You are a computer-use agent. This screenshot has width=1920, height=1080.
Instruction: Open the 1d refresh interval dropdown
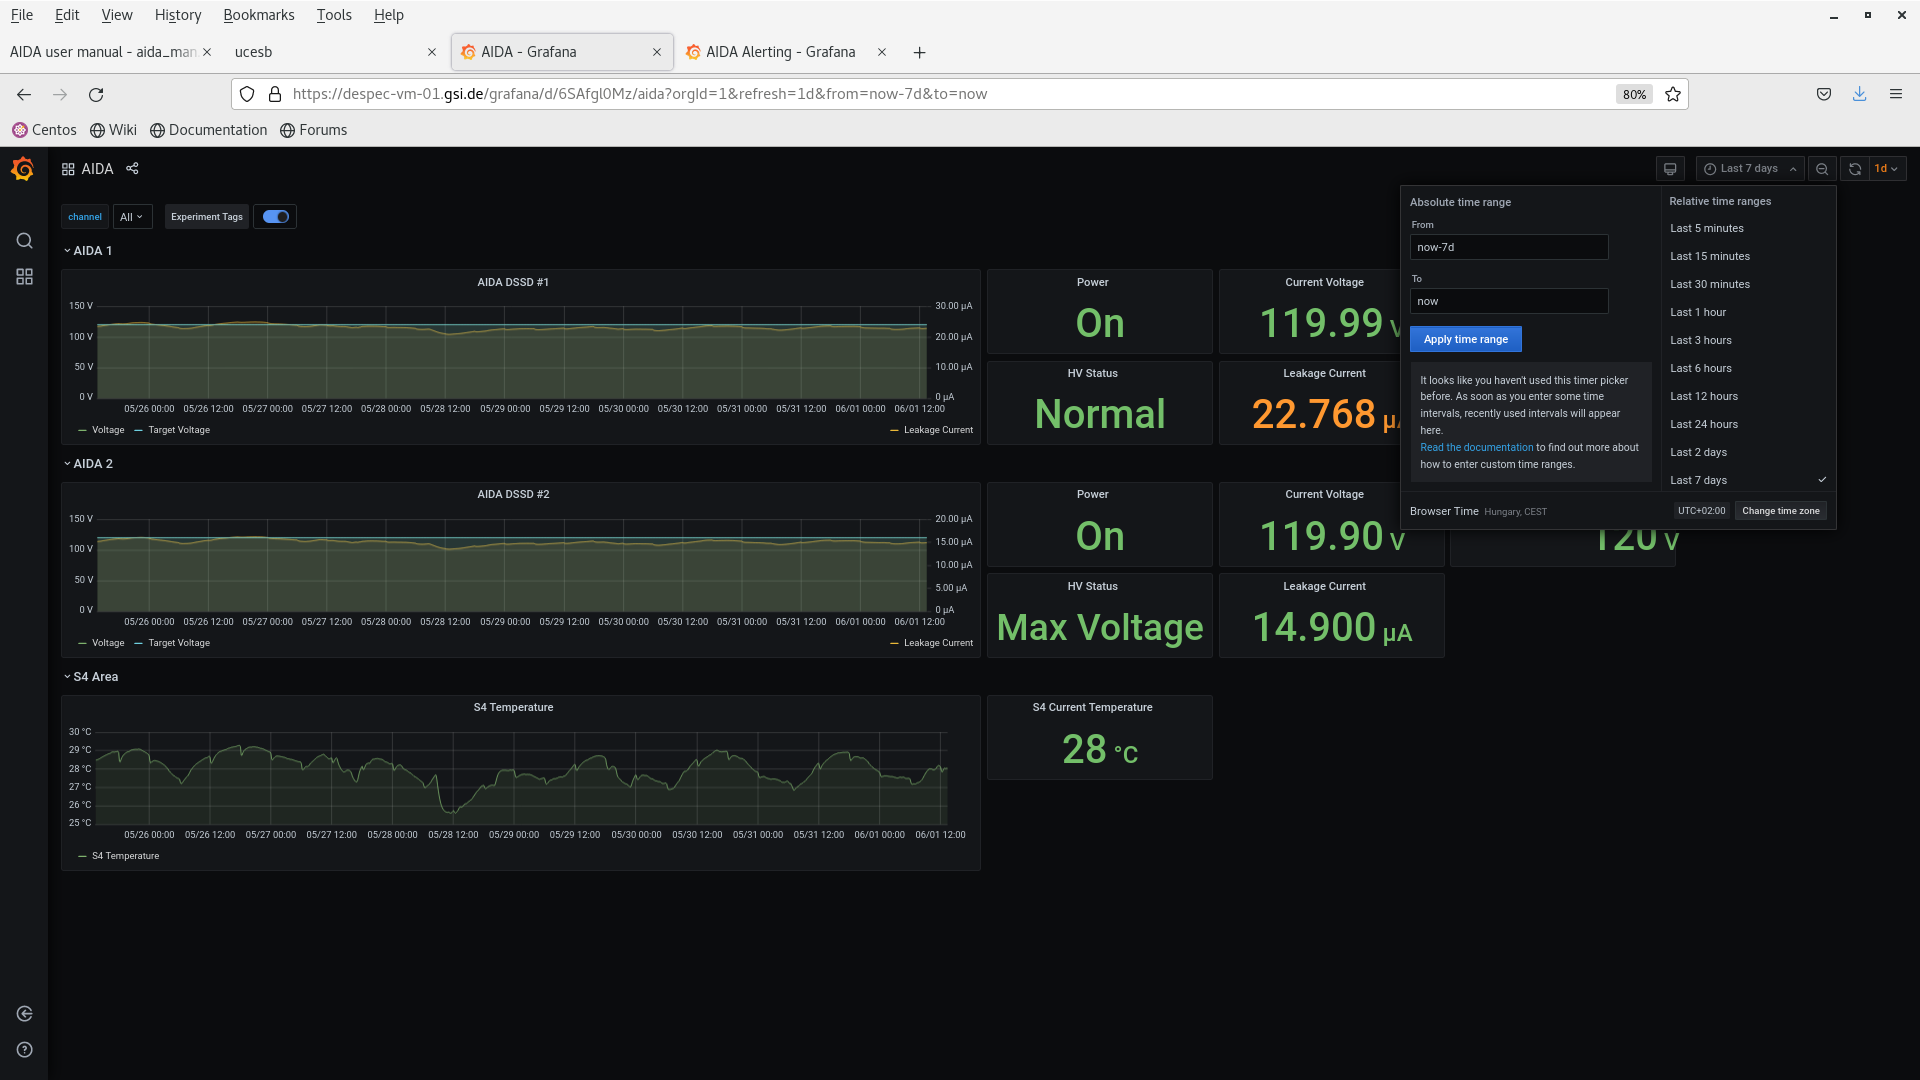pos(1887,169)
